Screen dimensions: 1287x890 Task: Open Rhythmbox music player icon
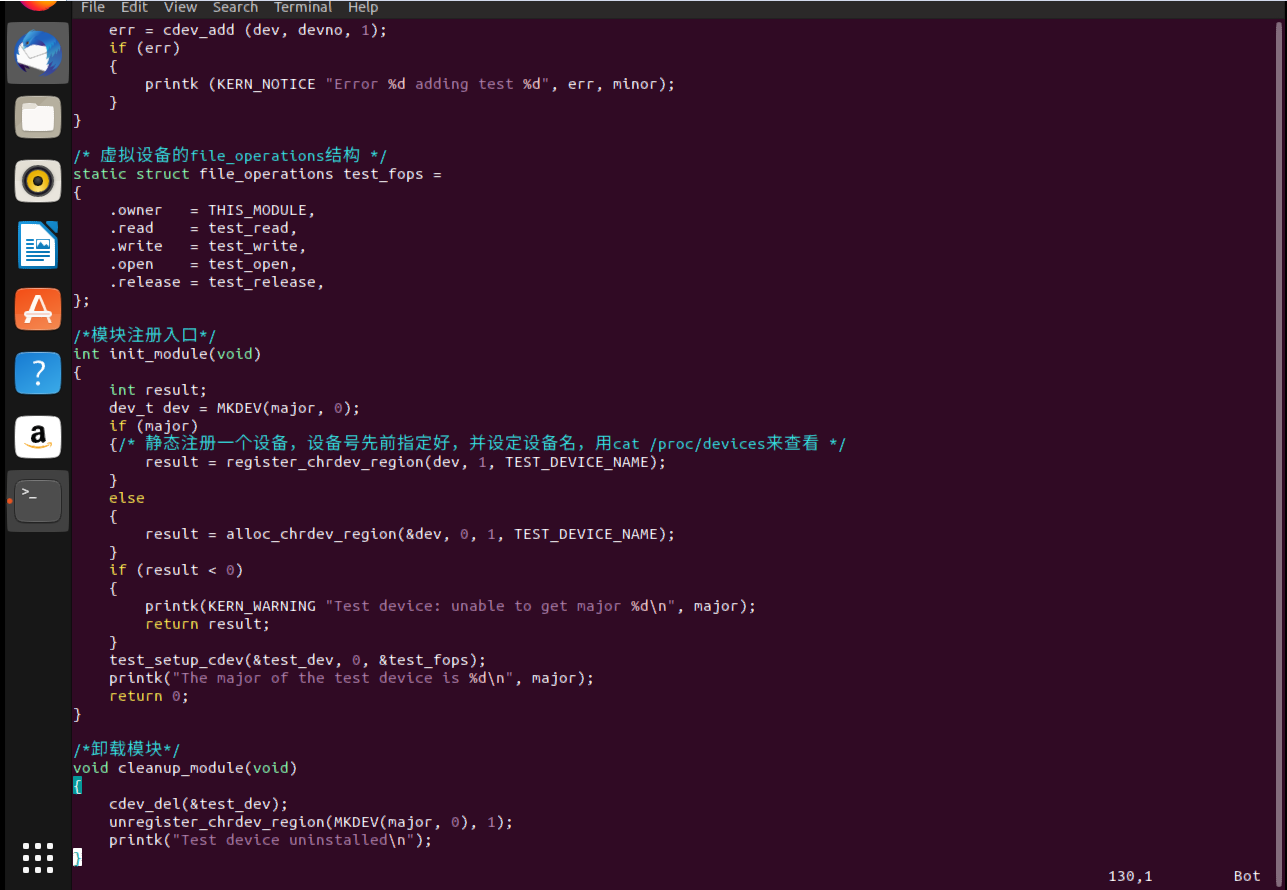tap(38, 181)
